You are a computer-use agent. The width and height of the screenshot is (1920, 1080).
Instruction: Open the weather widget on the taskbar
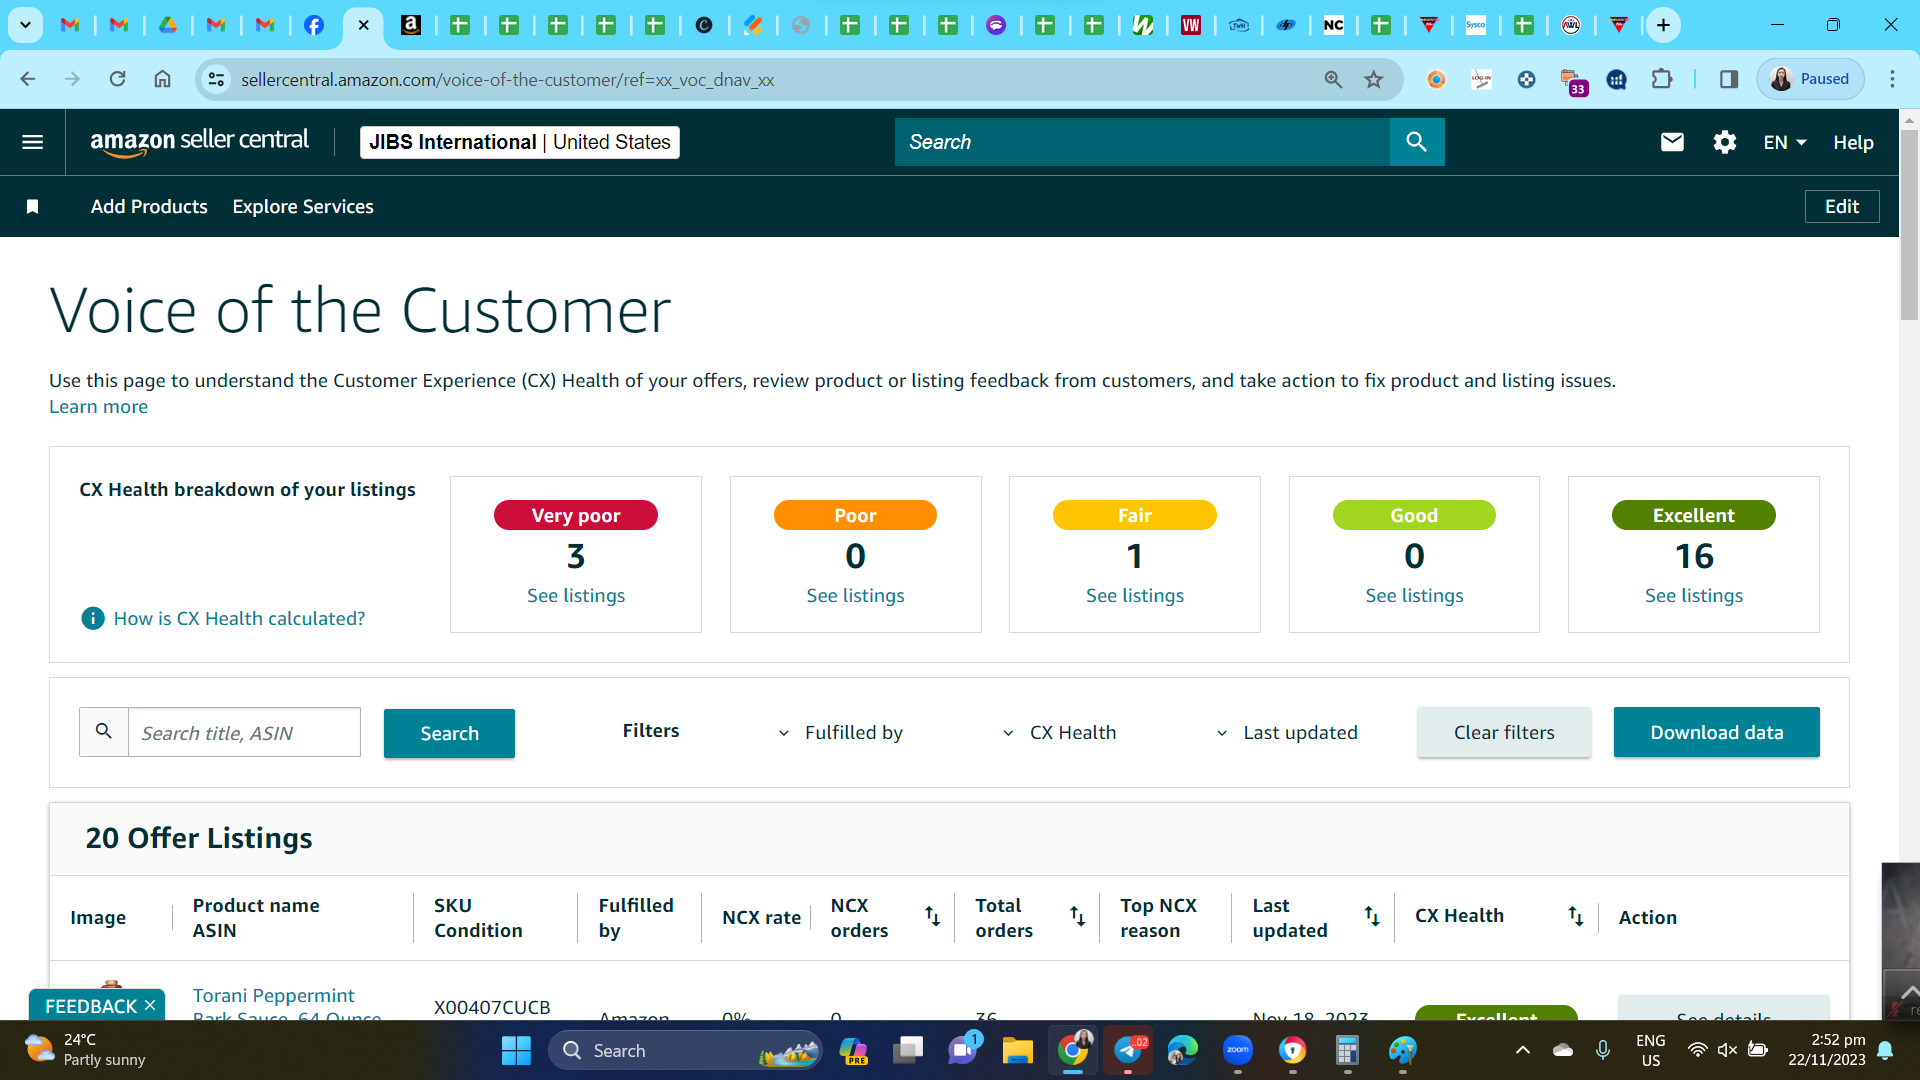[x=85, y=1050]
